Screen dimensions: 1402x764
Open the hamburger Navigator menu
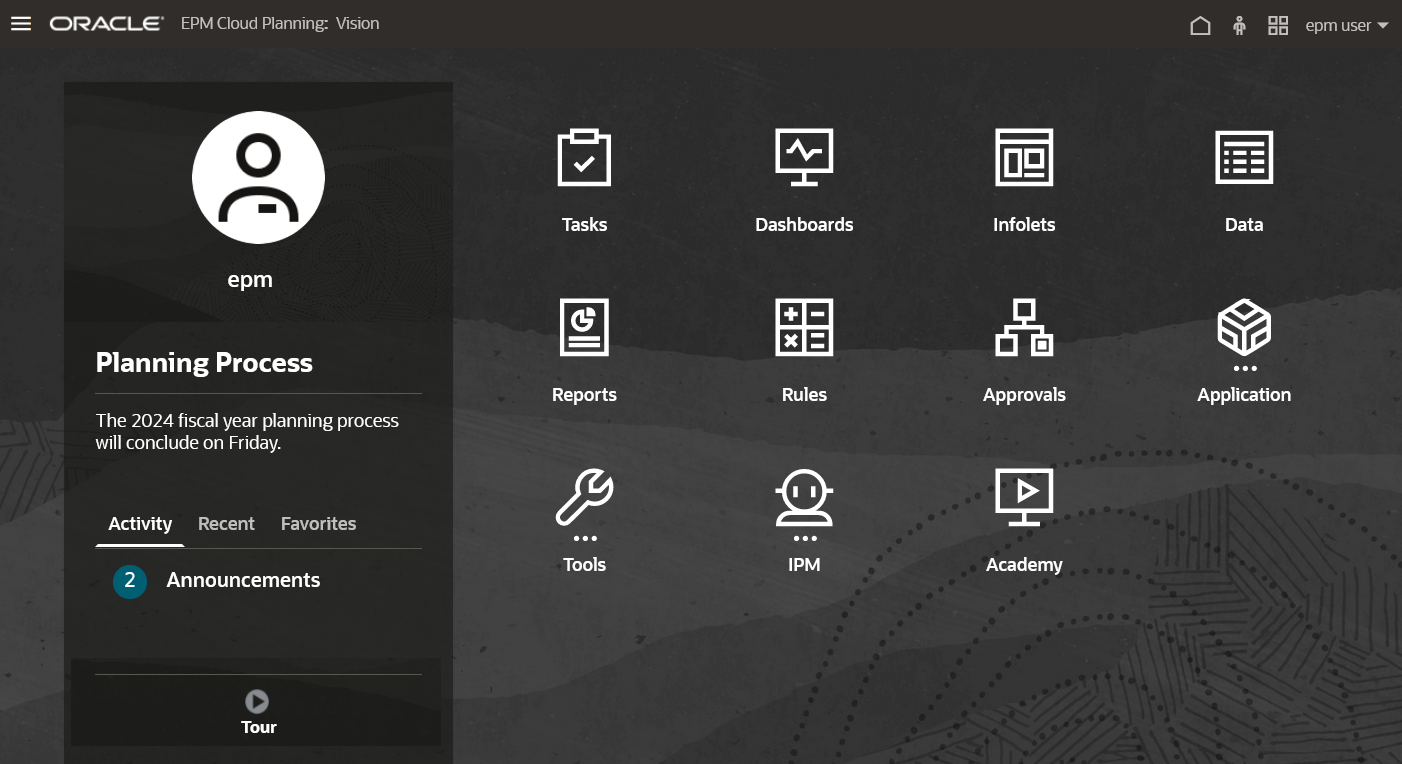click(x=21, y=24)
